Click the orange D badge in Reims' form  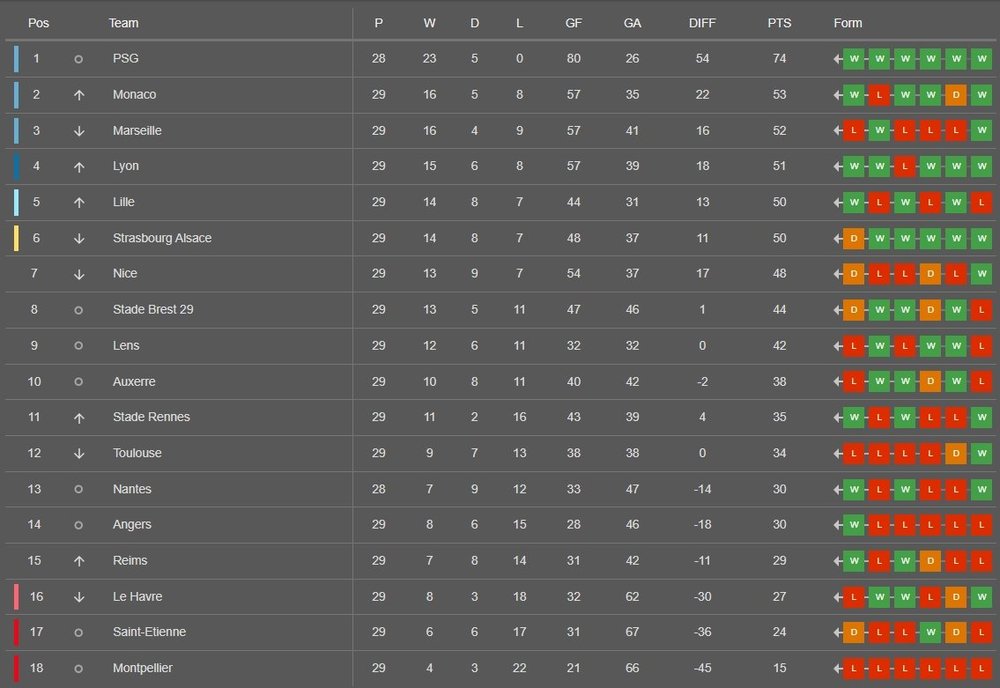click(x=930, y=560)
